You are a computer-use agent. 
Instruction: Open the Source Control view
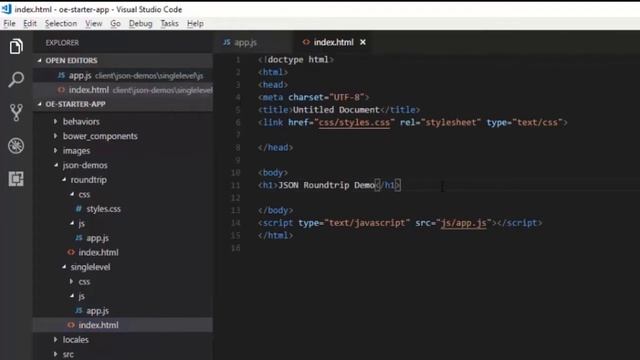(16, 112)
